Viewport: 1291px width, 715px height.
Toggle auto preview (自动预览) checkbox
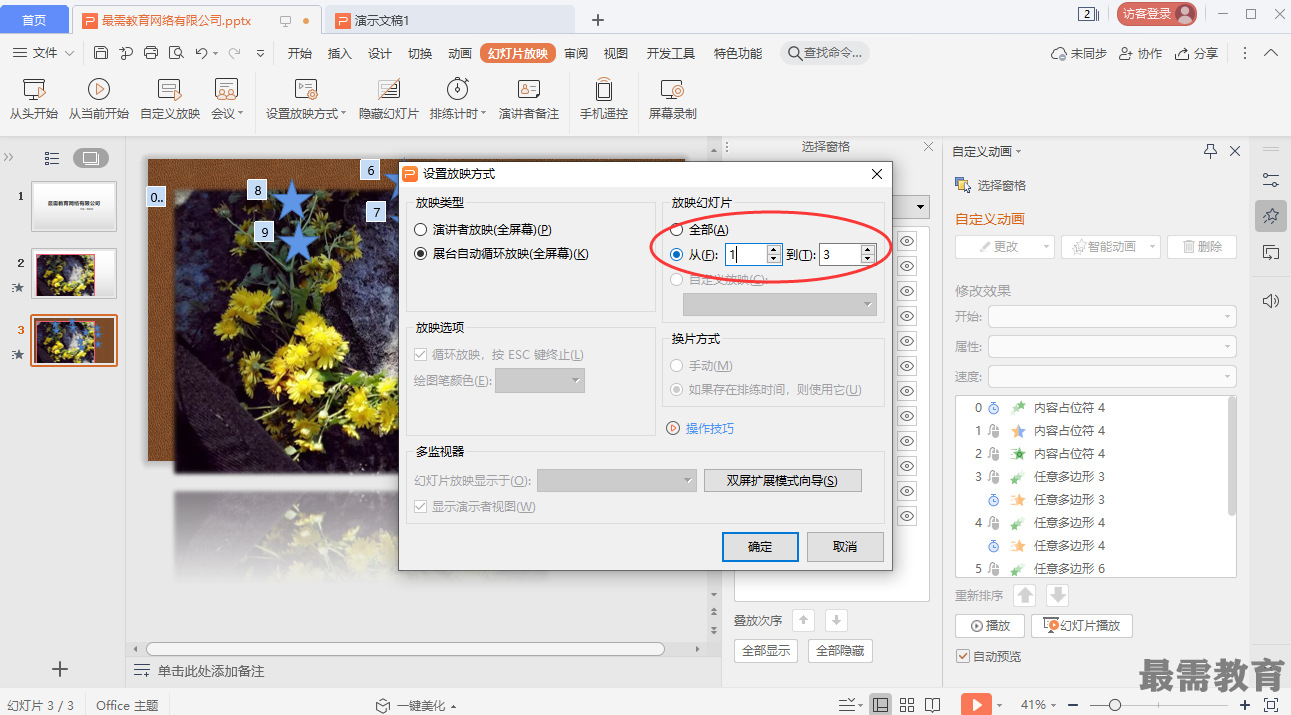[963, 657]
